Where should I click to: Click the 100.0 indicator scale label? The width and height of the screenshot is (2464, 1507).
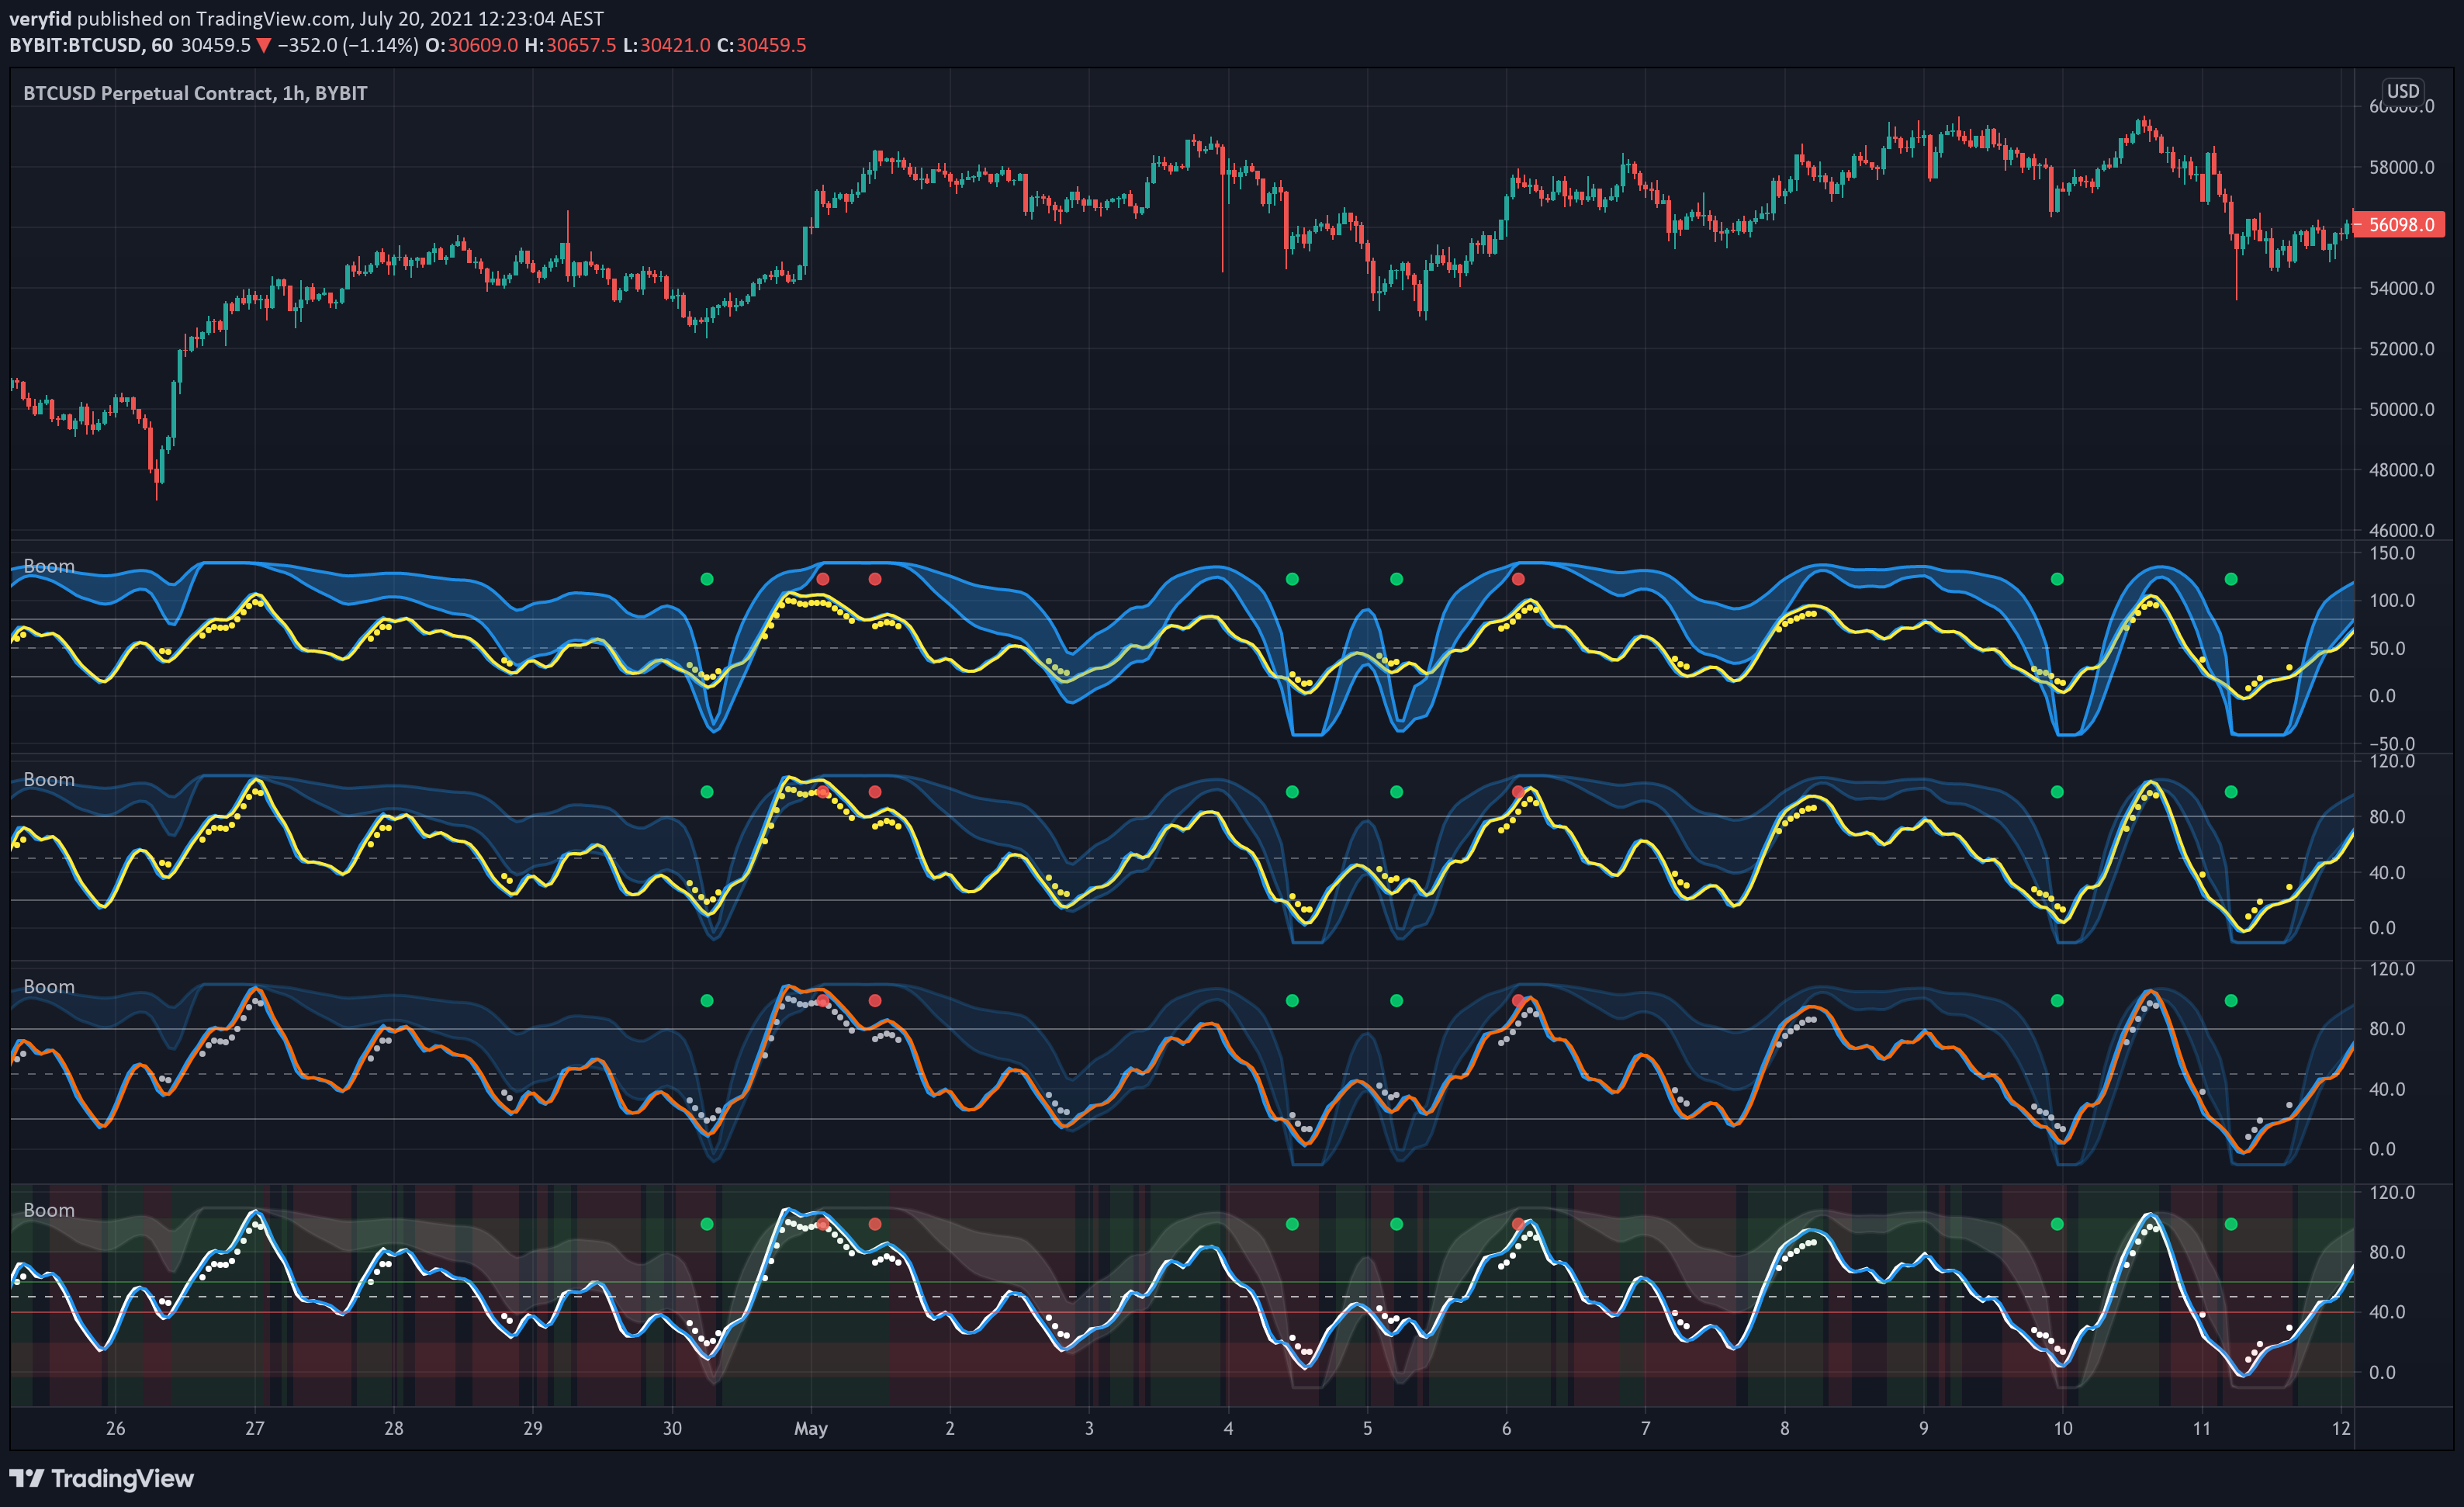point(2393,600)
